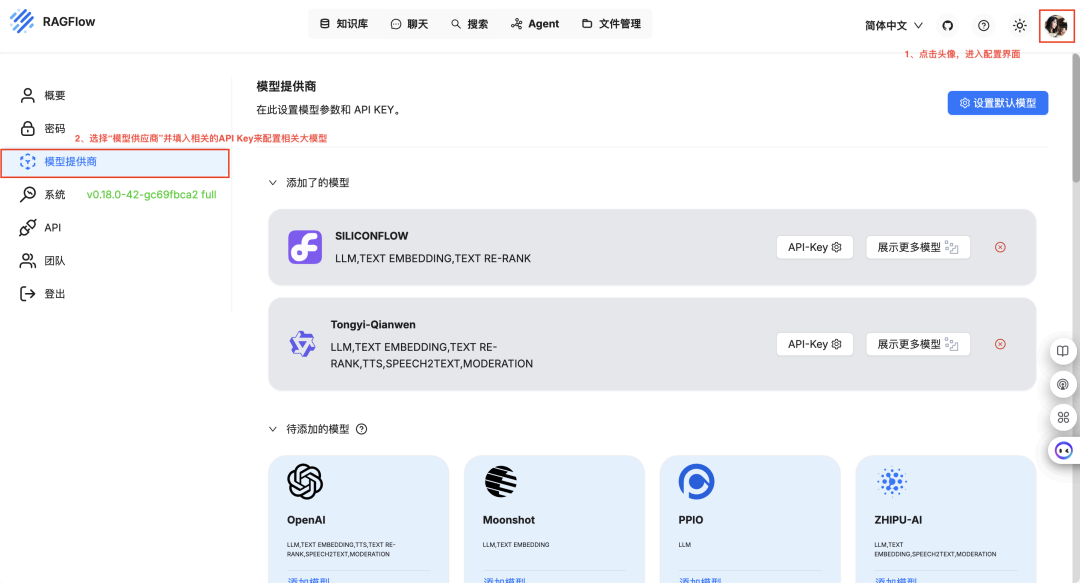Open the API-Key button for SILICONFLOW
1080x583 pixels.
pos(815,247)
